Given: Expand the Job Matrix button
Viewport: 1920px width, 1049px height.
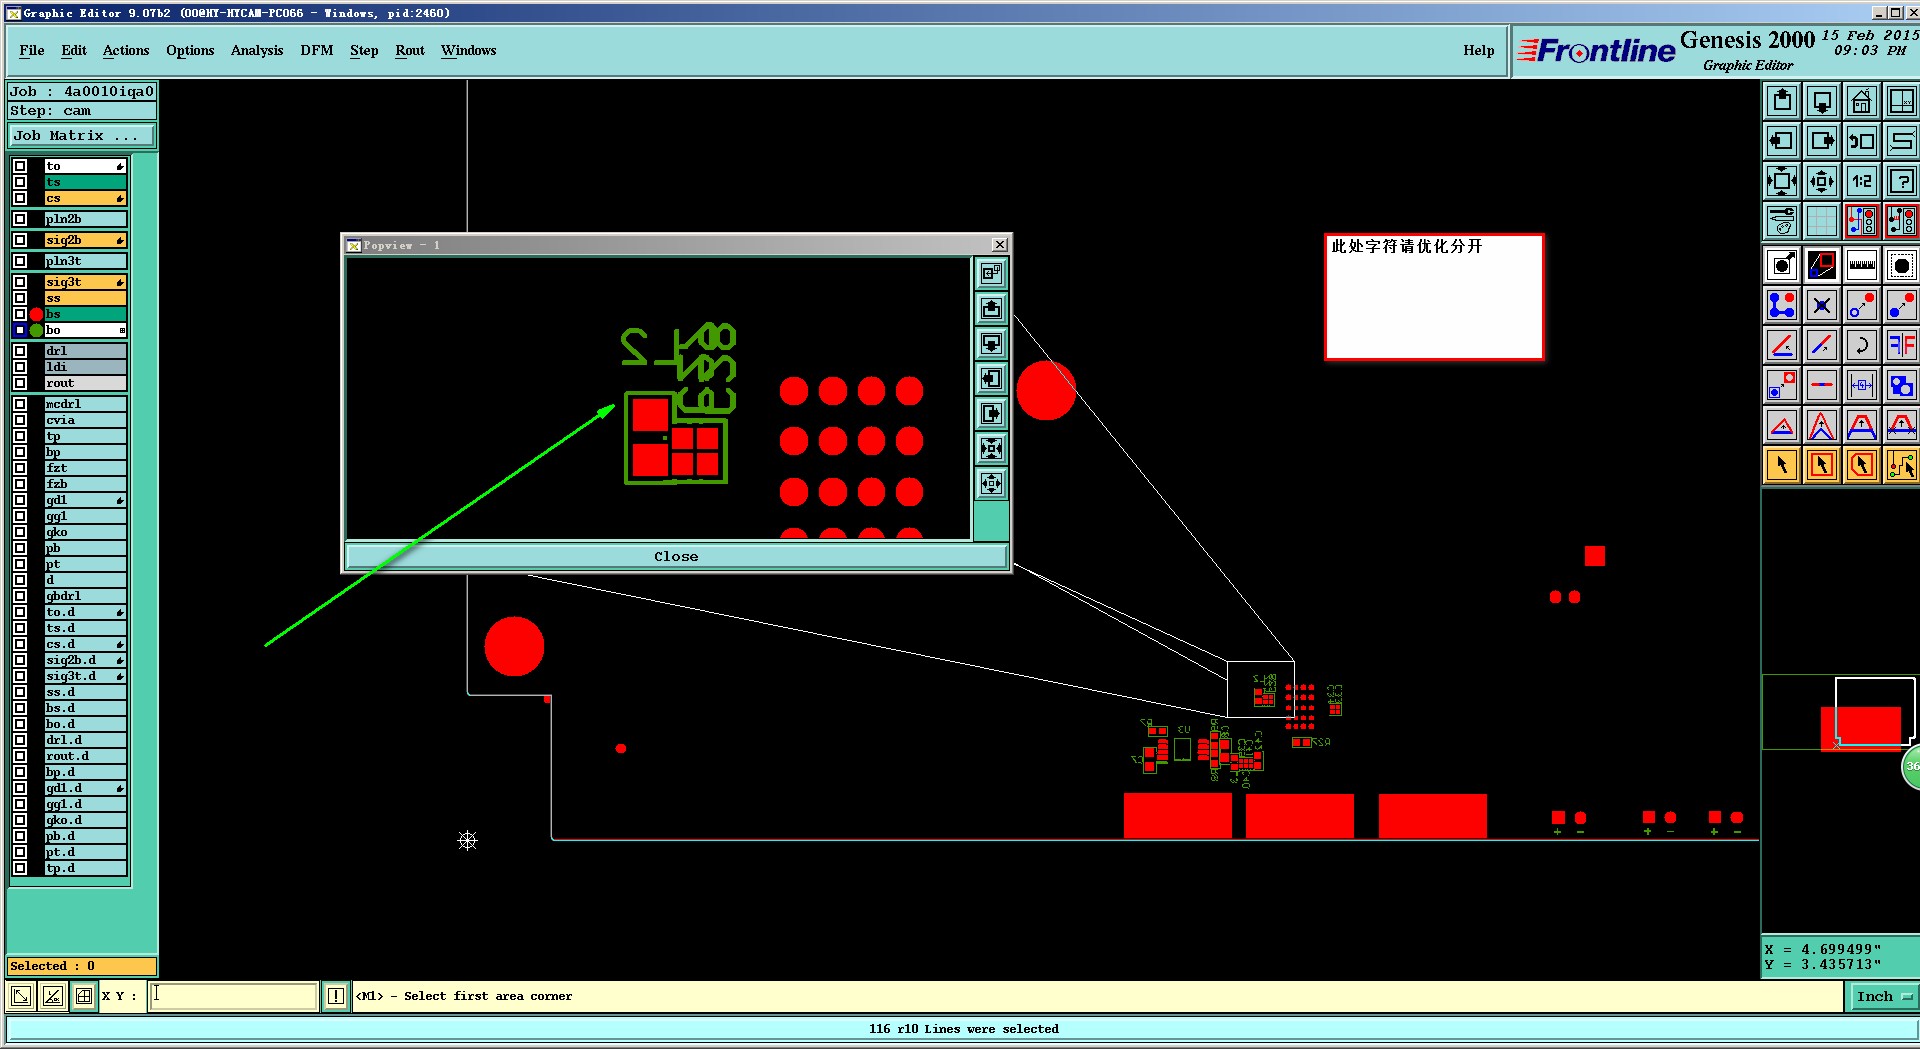Looking at the screenshot, I should [81, 135].
